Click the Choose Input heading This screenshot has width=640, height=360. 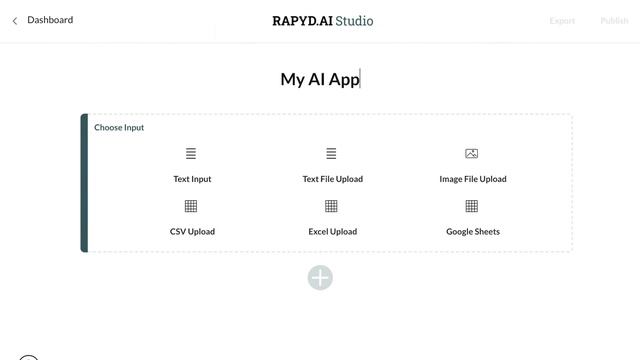tap(119, 127)
